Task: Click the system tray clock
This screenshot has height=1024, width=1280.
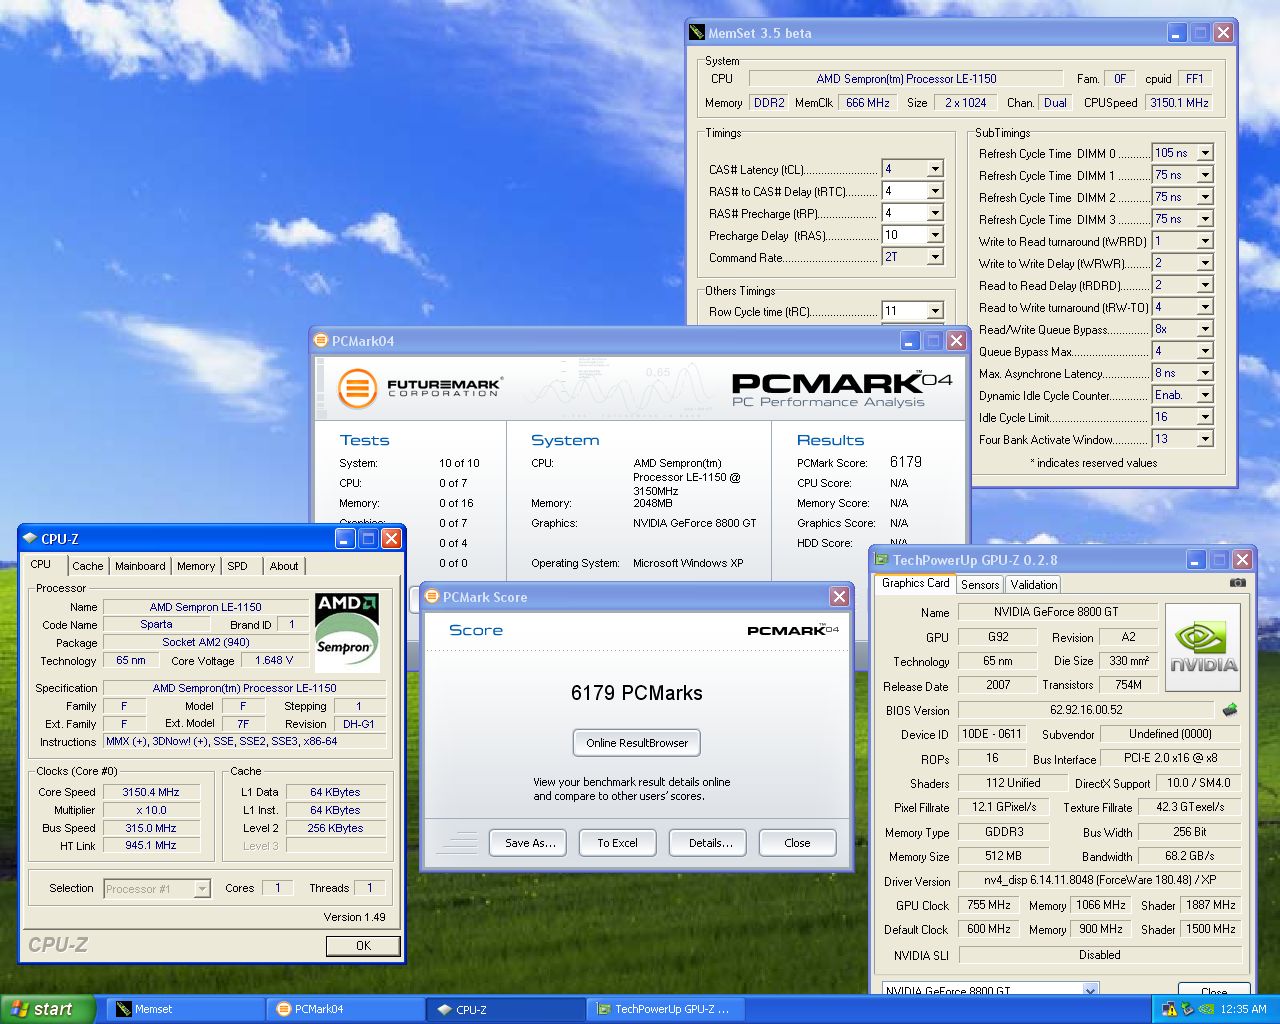Action: 1244,1009
